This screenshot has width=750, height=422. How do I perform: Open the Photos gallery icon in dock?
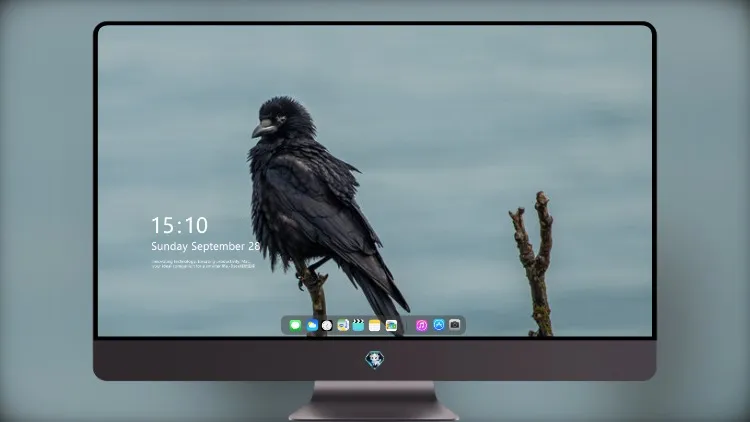coord(391,325)
